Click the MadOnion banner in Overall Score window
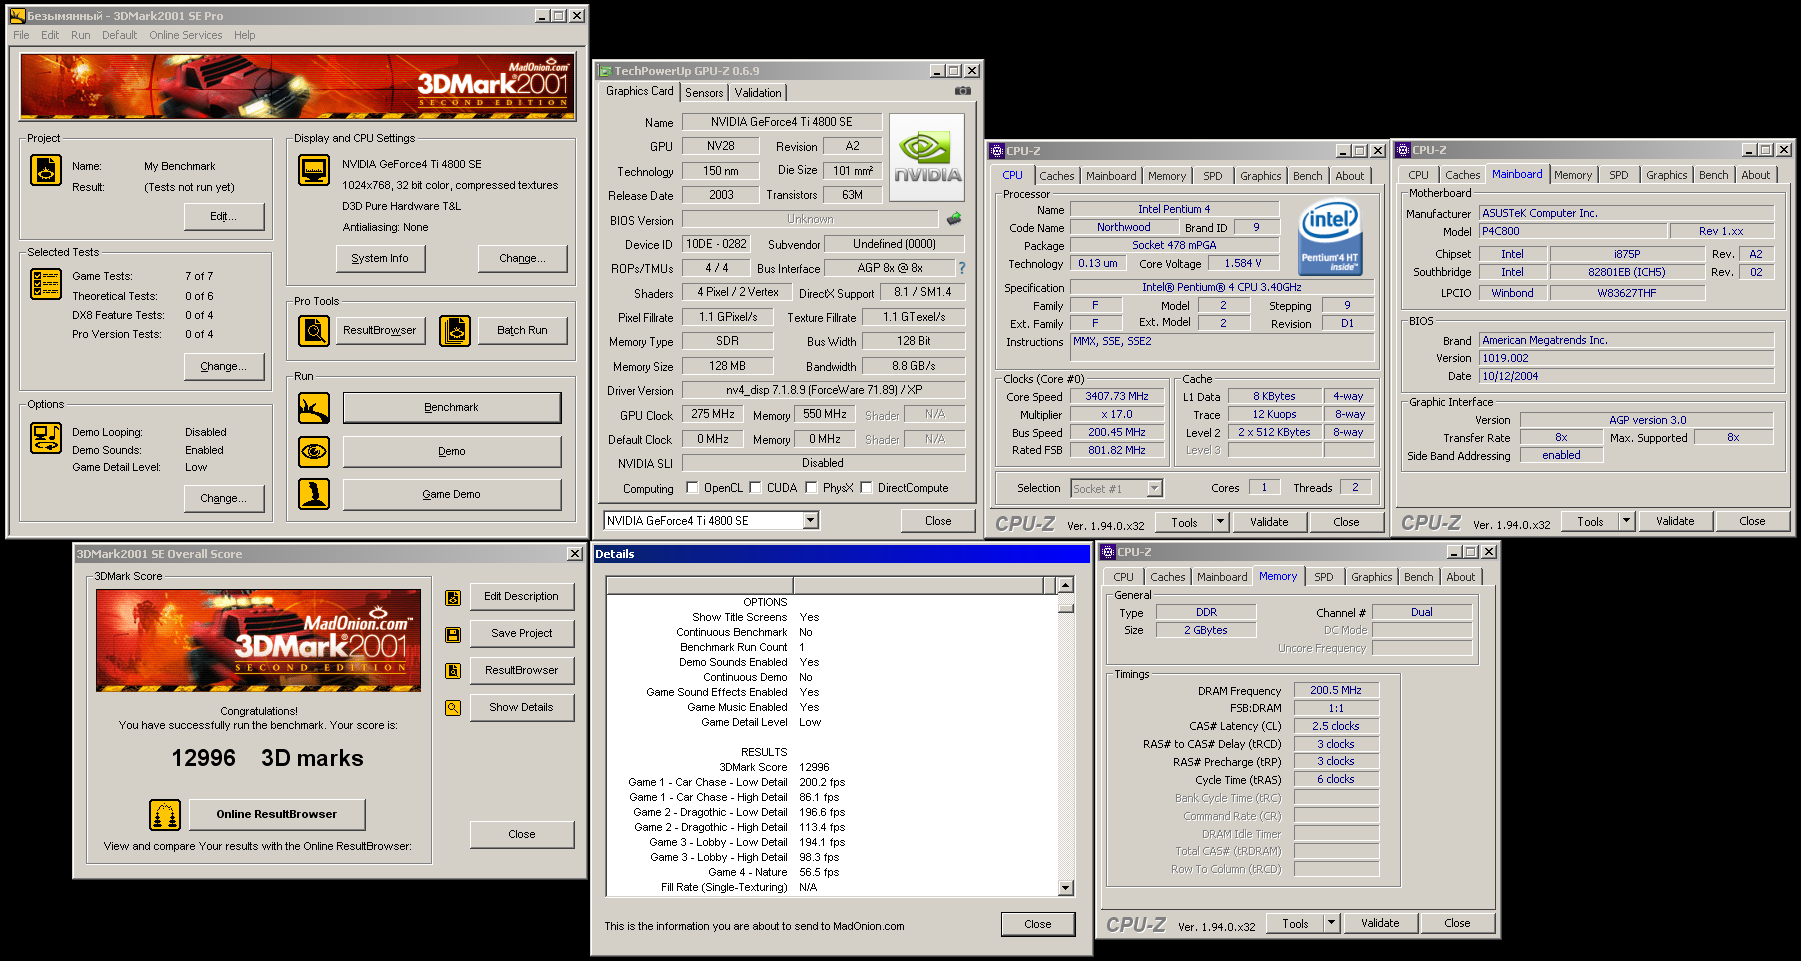1801x961 pixels. pyautogui.click(x=259, y=640)
